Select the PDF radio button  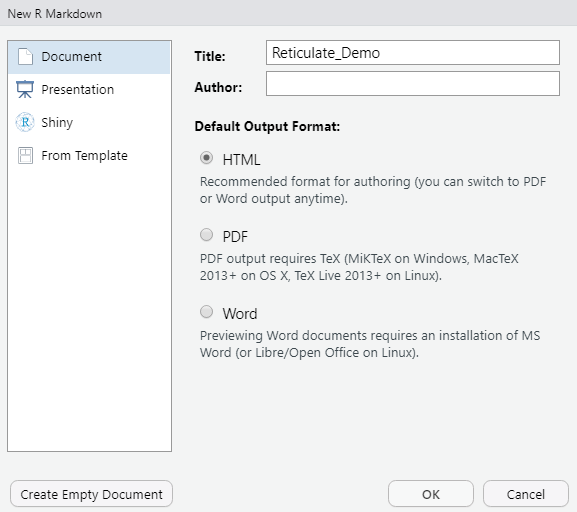206,235
